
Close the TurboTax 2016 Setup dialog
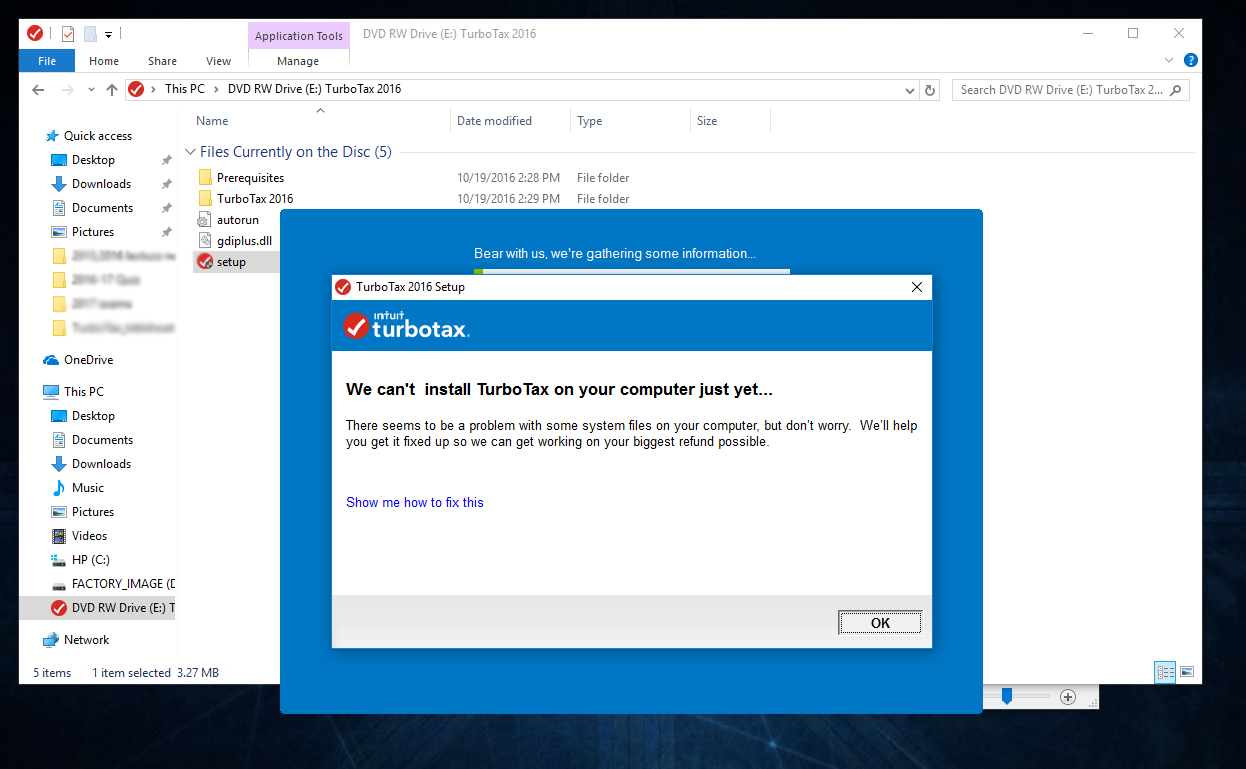(x=917, y=287)
